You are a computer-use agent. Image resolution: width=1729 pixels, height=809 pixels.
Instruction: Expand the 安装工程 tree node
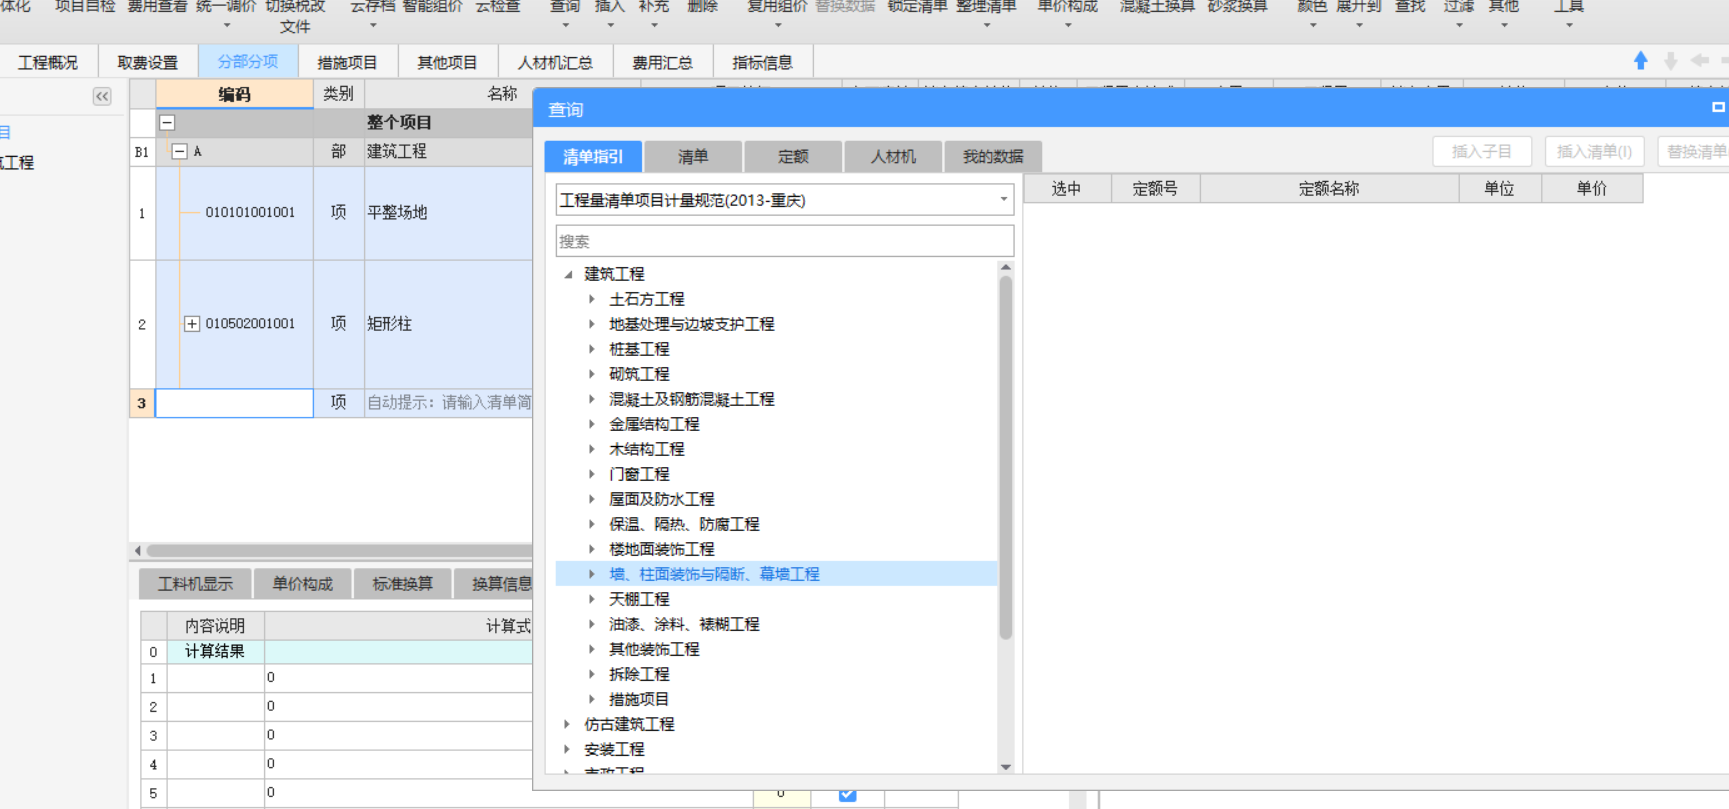tap(567, 749)
